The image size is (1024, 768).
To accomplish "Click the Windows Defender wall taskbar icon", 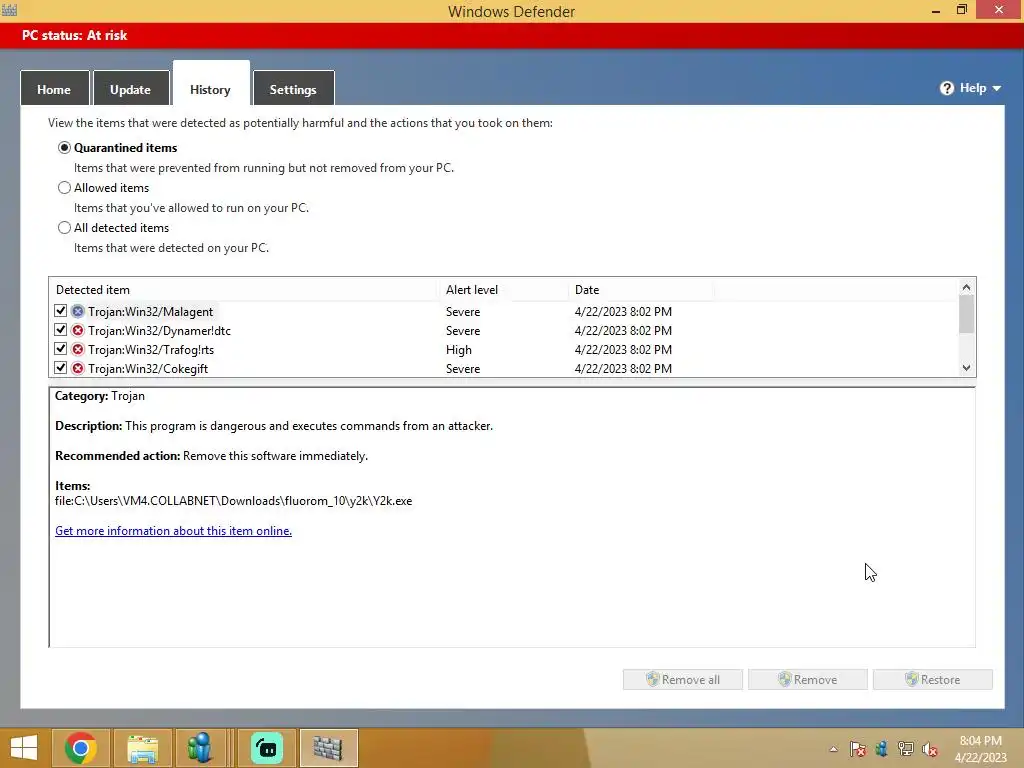I will click(328, 748).
